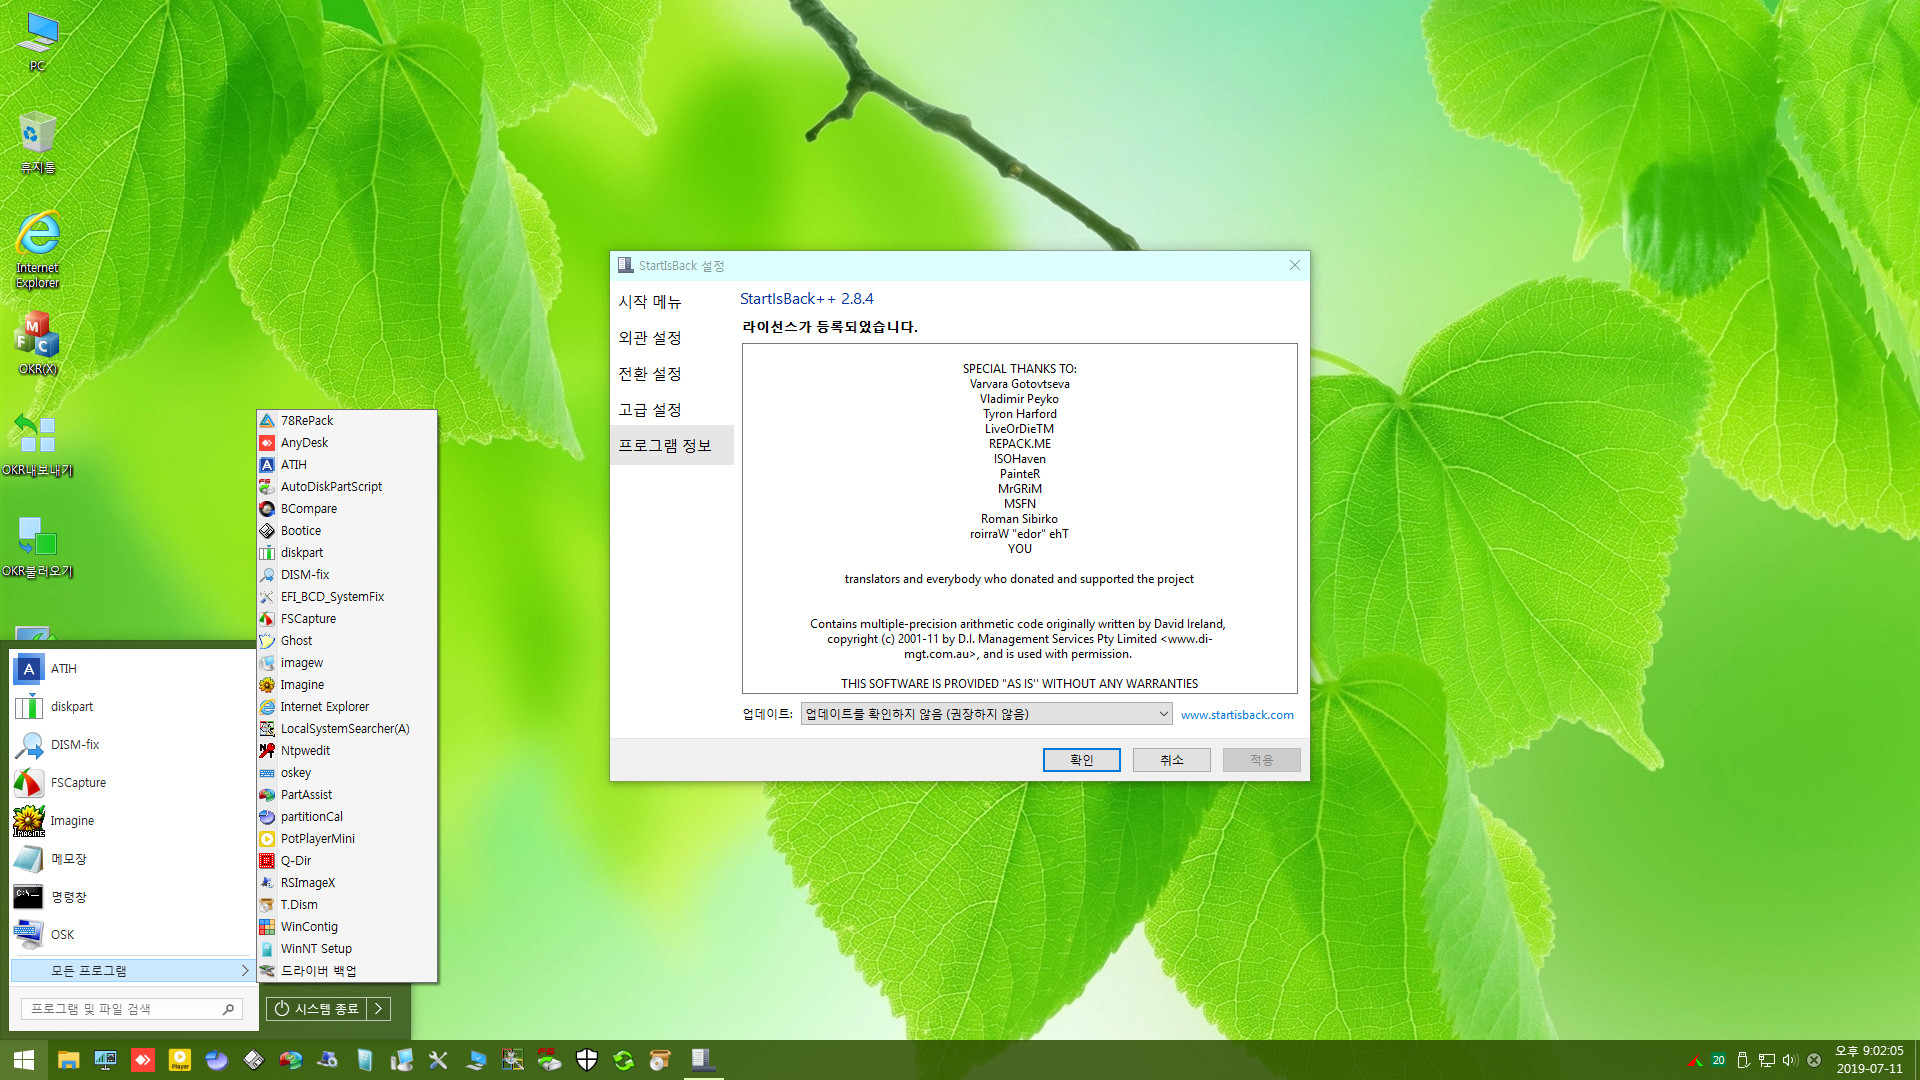Open OKR불러오기 desktop icon

[37, 546]
